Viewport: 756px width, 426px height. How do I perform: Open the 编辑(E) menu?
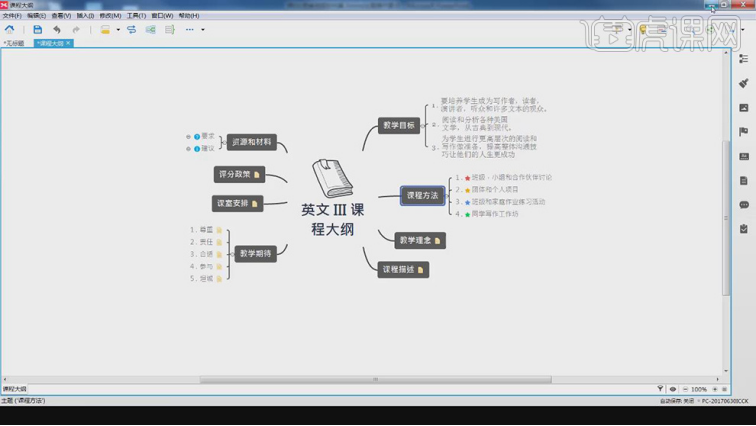coord(36,16)
